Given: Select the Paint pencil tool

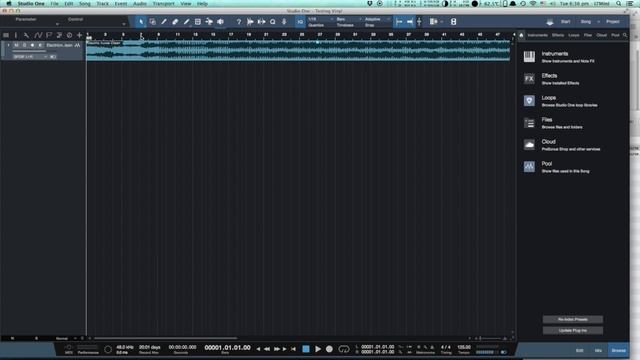Looking at the screenshot, I should click(x=187, y=22).
